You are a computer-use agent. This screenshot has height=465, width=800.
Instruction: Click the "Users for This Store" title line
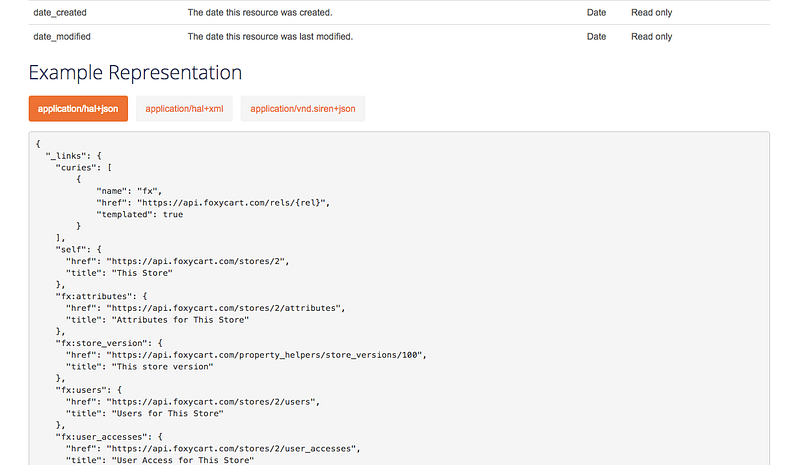tap(145, 414)
